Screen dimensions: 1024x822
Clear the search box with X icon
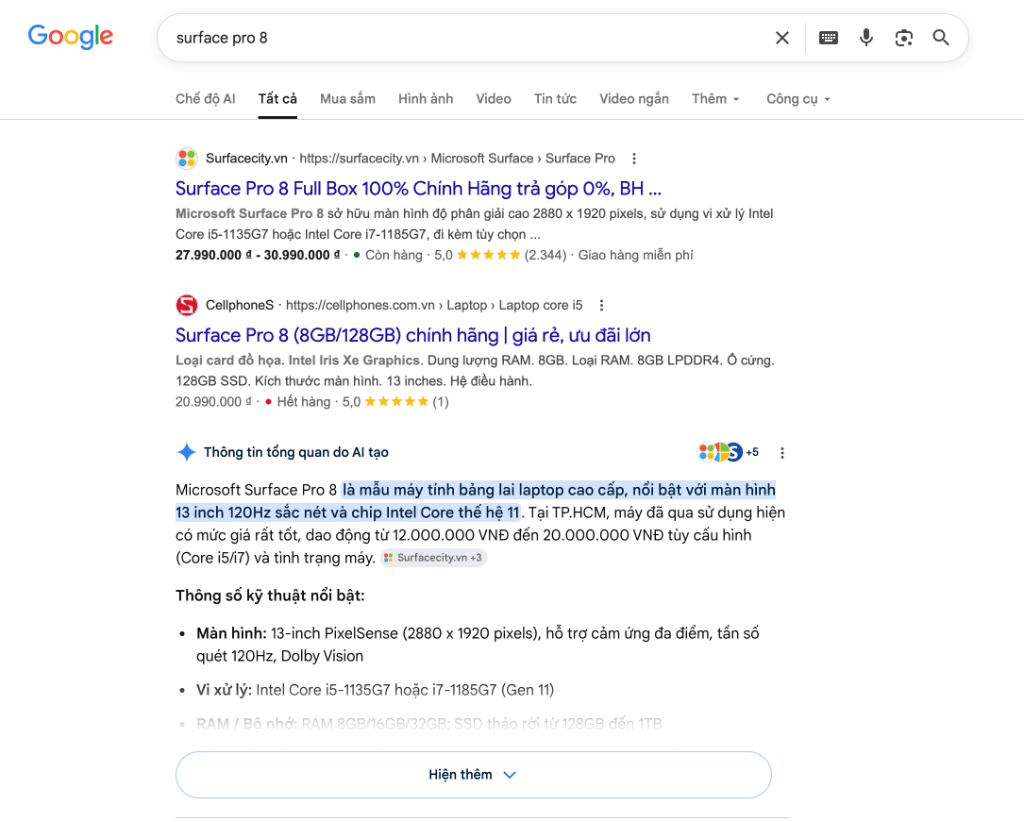tap(782, 38)
